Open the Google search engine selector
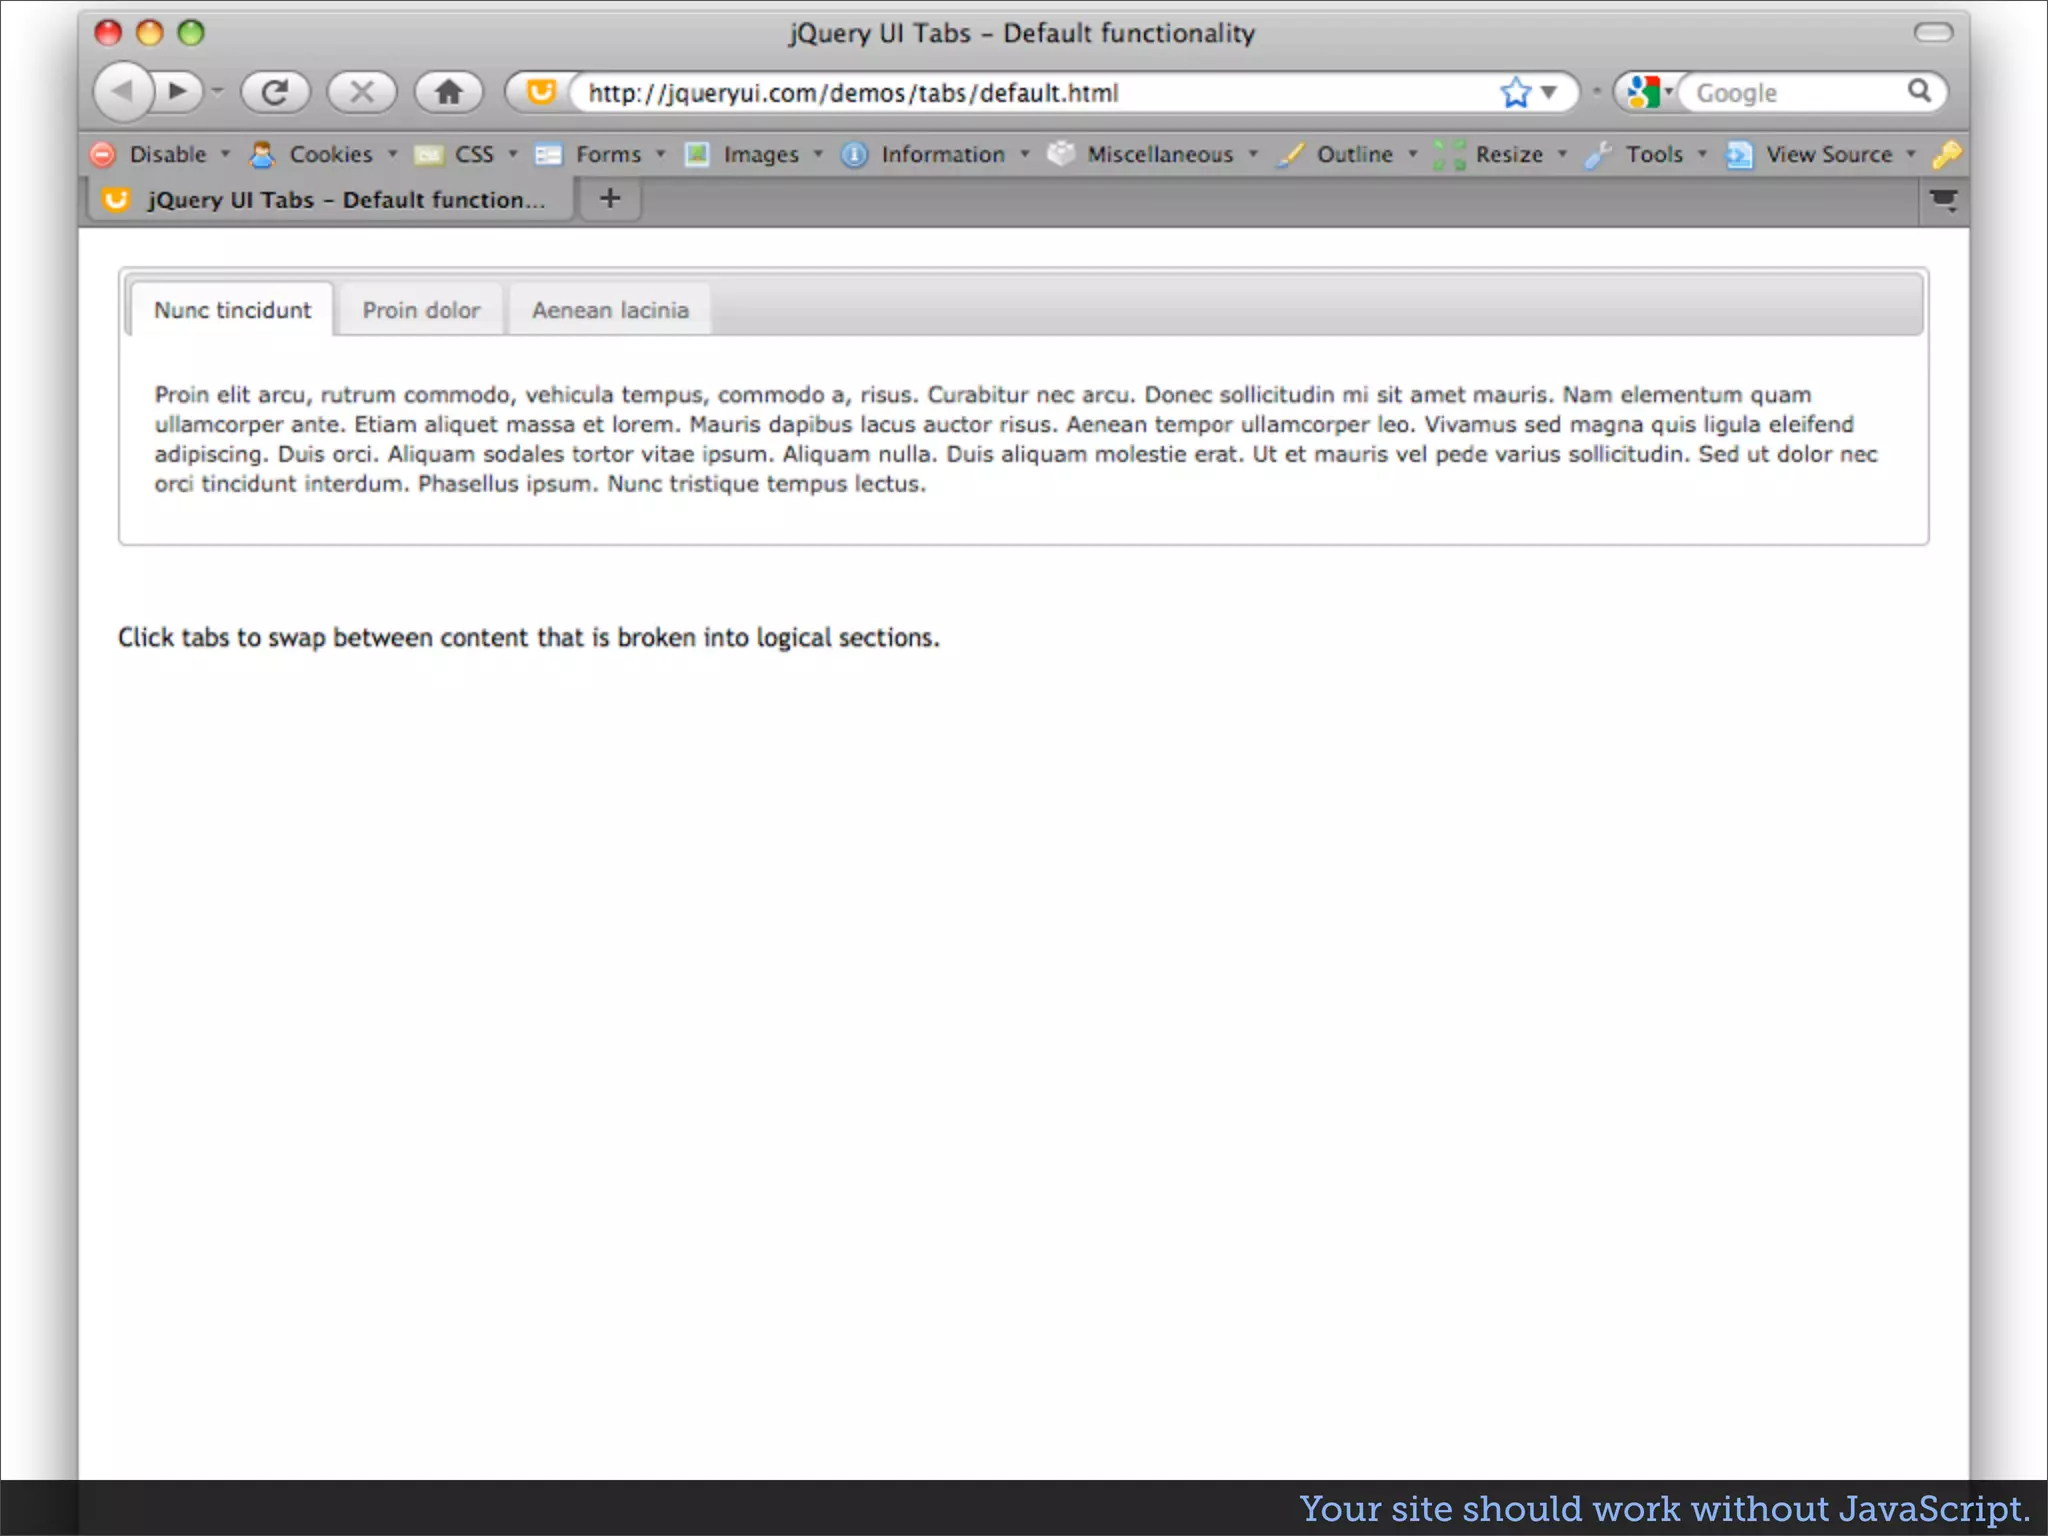This screenshot has width=2048, height=1536. click(x=1648, y=93)
